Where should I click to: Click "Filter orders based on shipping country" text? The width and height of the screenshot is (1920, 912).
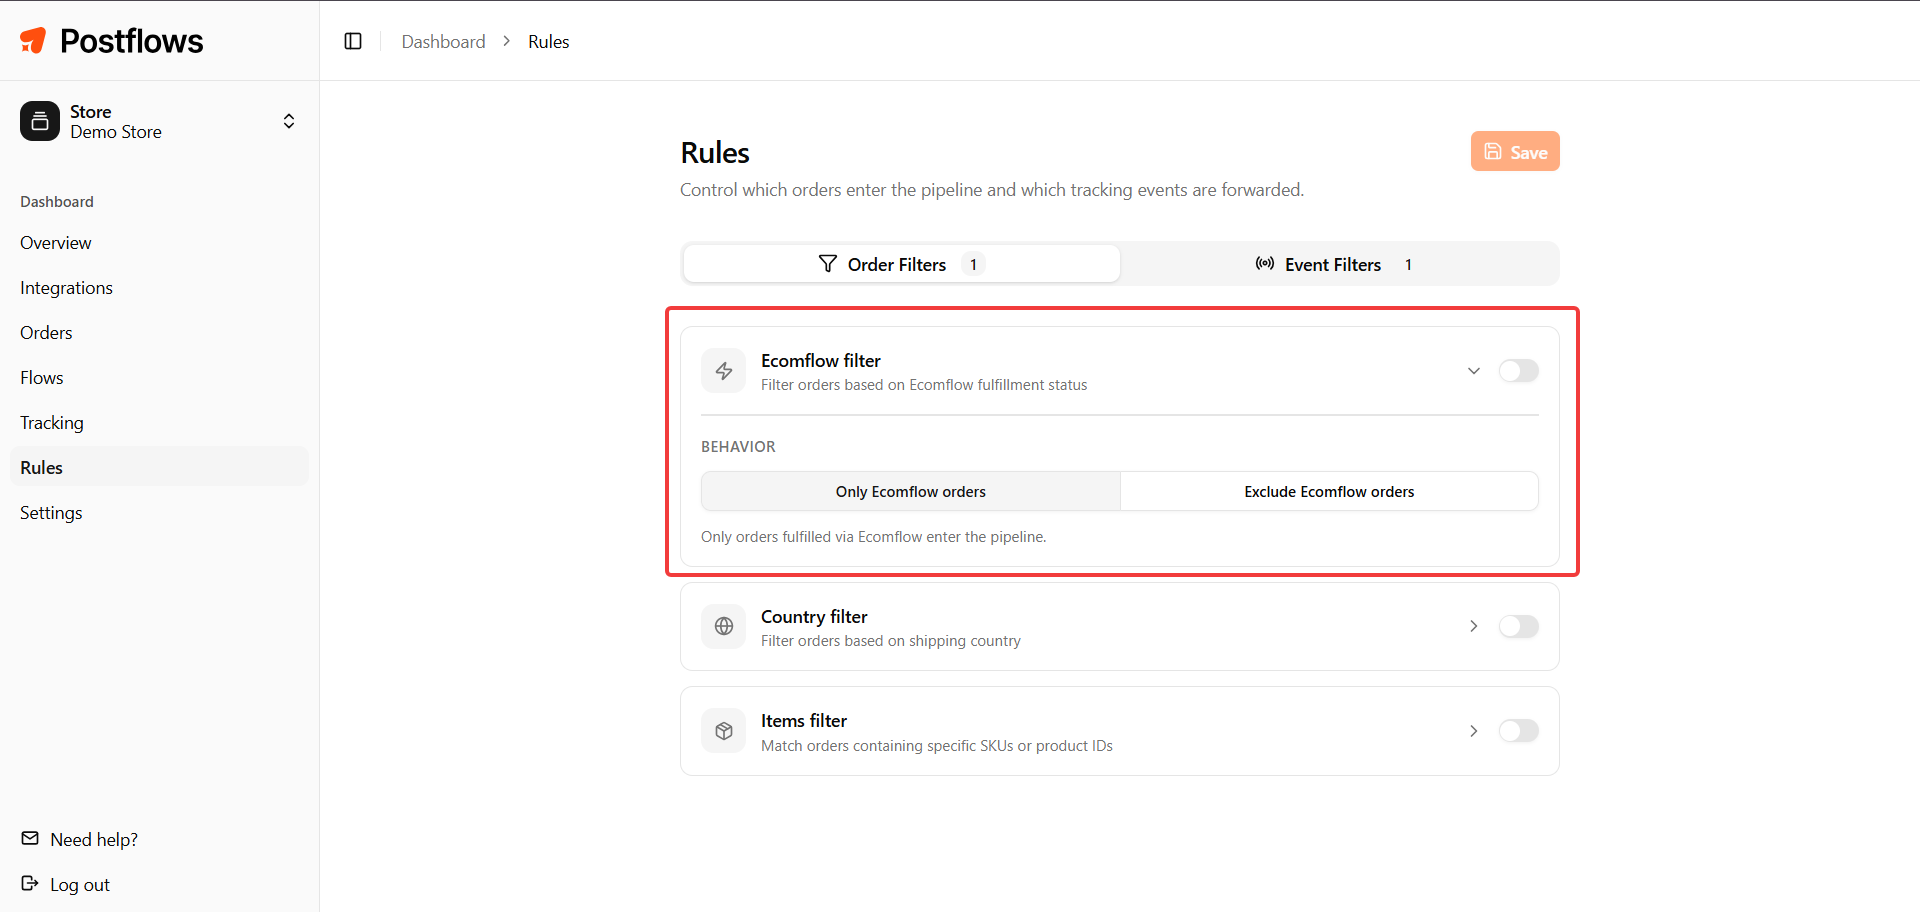pos(891,641)
